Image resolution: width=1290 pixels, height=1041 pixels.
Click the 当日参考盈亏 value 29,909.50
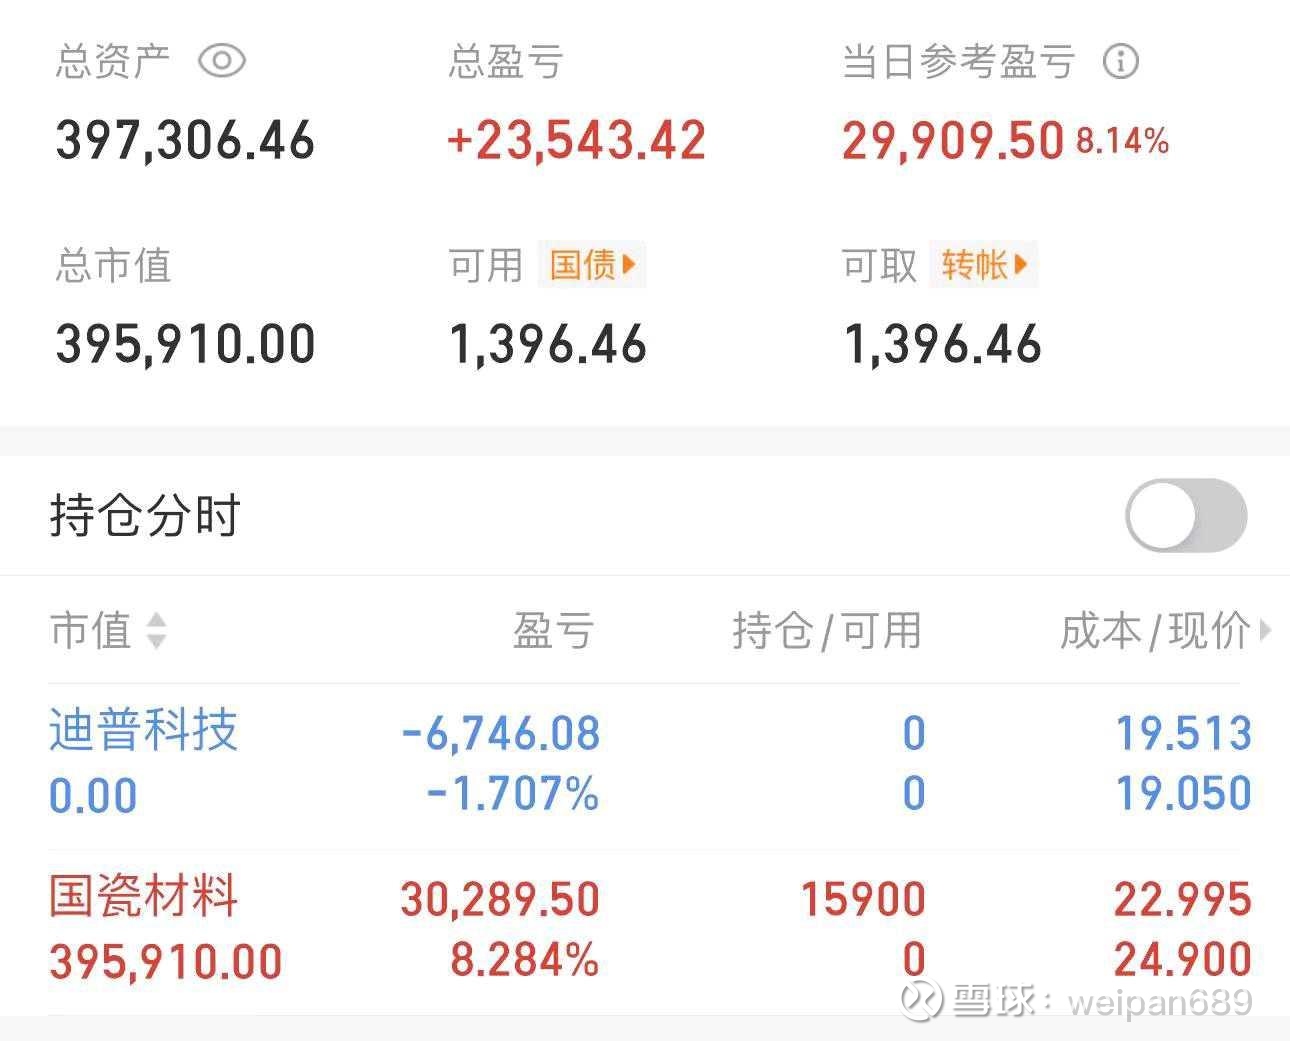(952, 140)
